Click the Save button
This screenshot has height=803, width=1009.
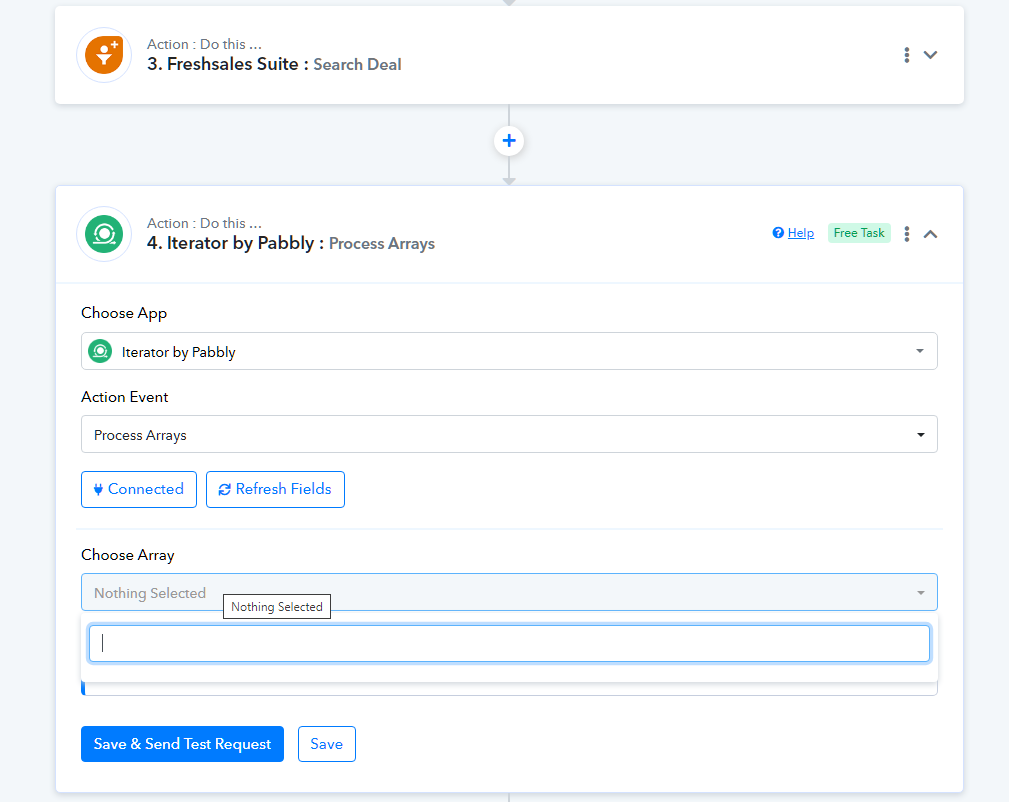click(327, 744)
